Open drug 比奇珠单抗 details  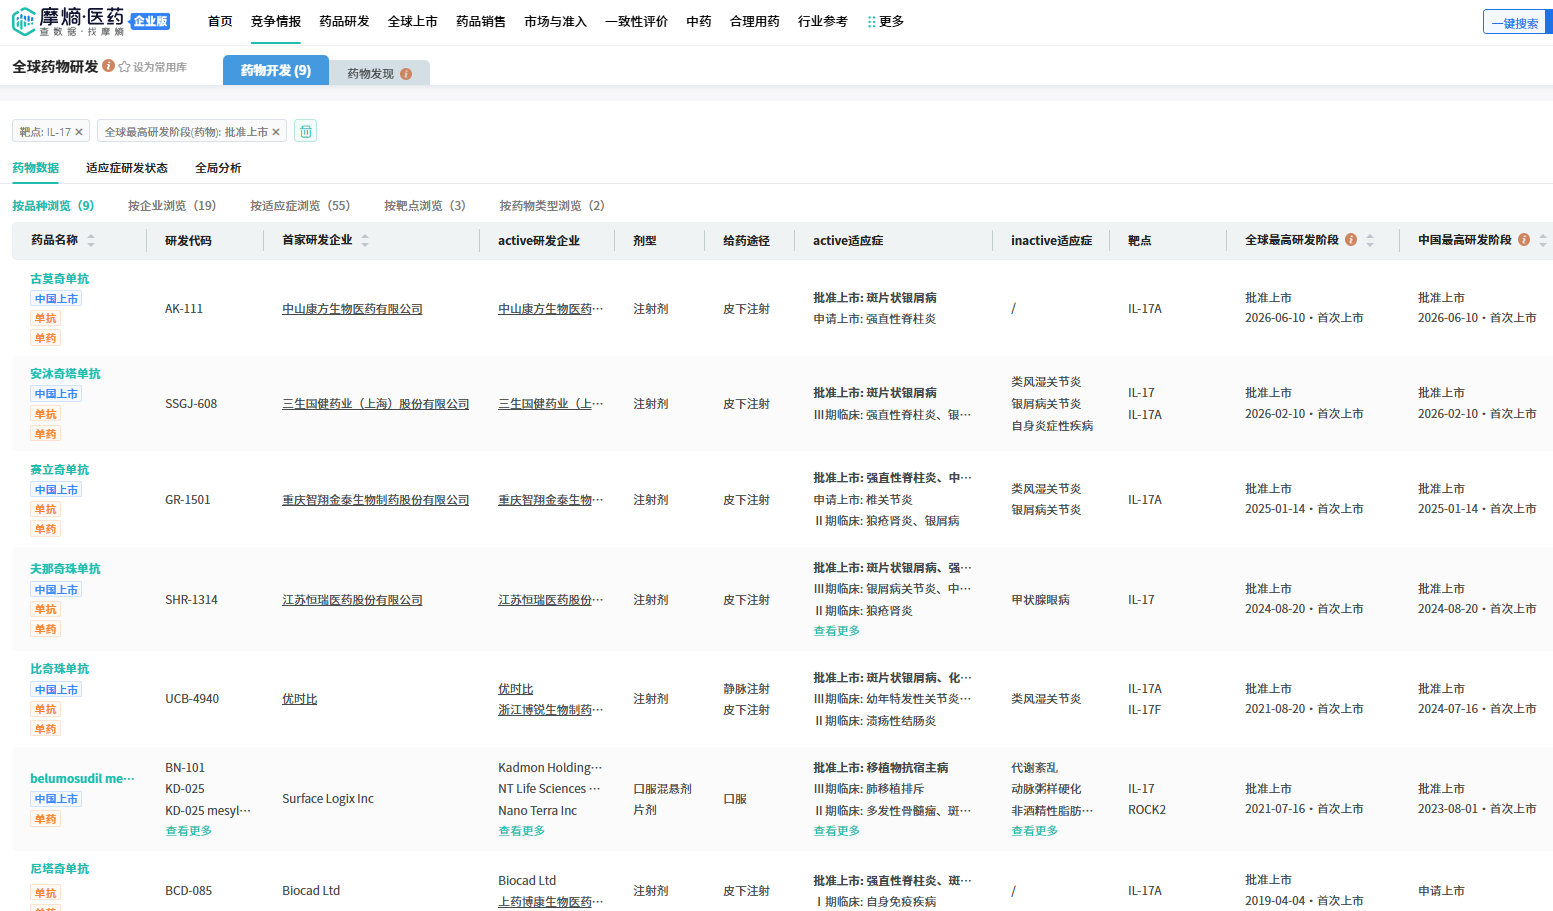59,669
